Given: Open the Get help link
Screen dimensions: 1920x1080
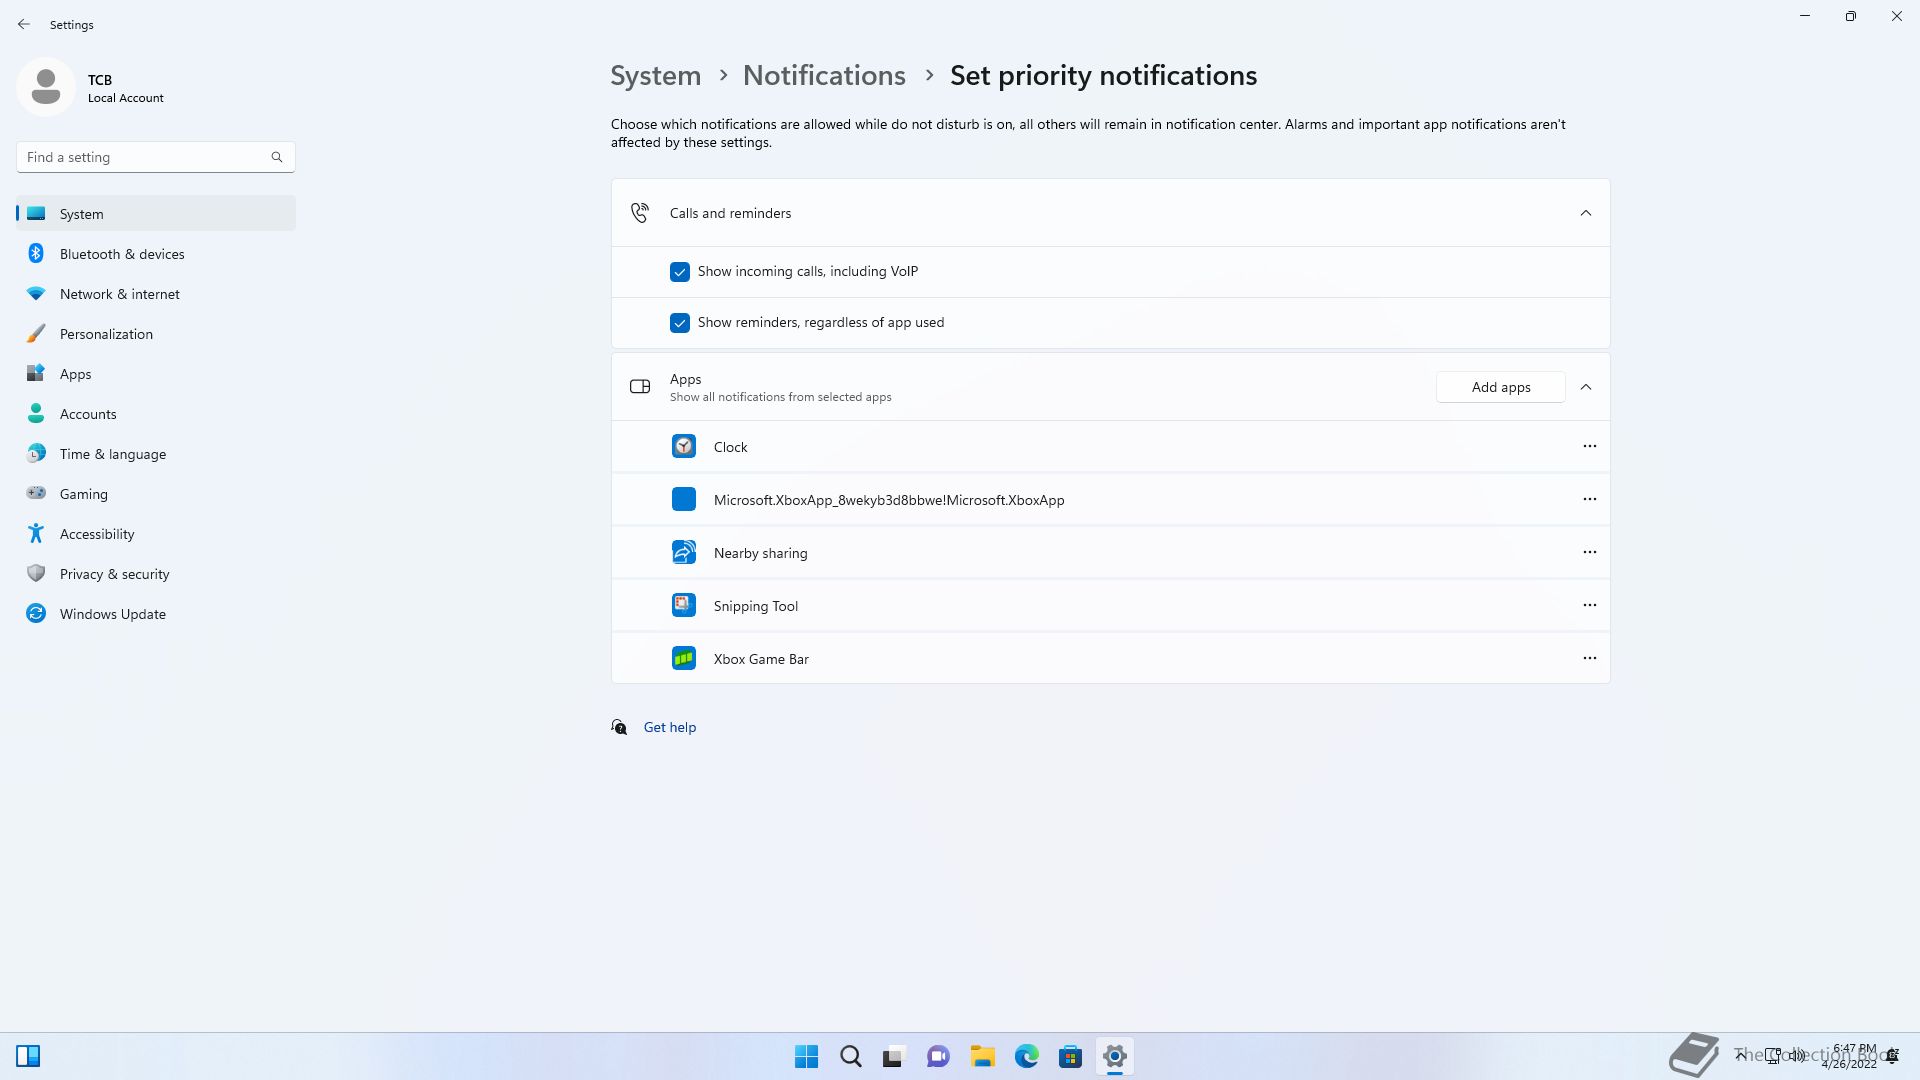Looking at the screenshot, I should coord(669,727).
